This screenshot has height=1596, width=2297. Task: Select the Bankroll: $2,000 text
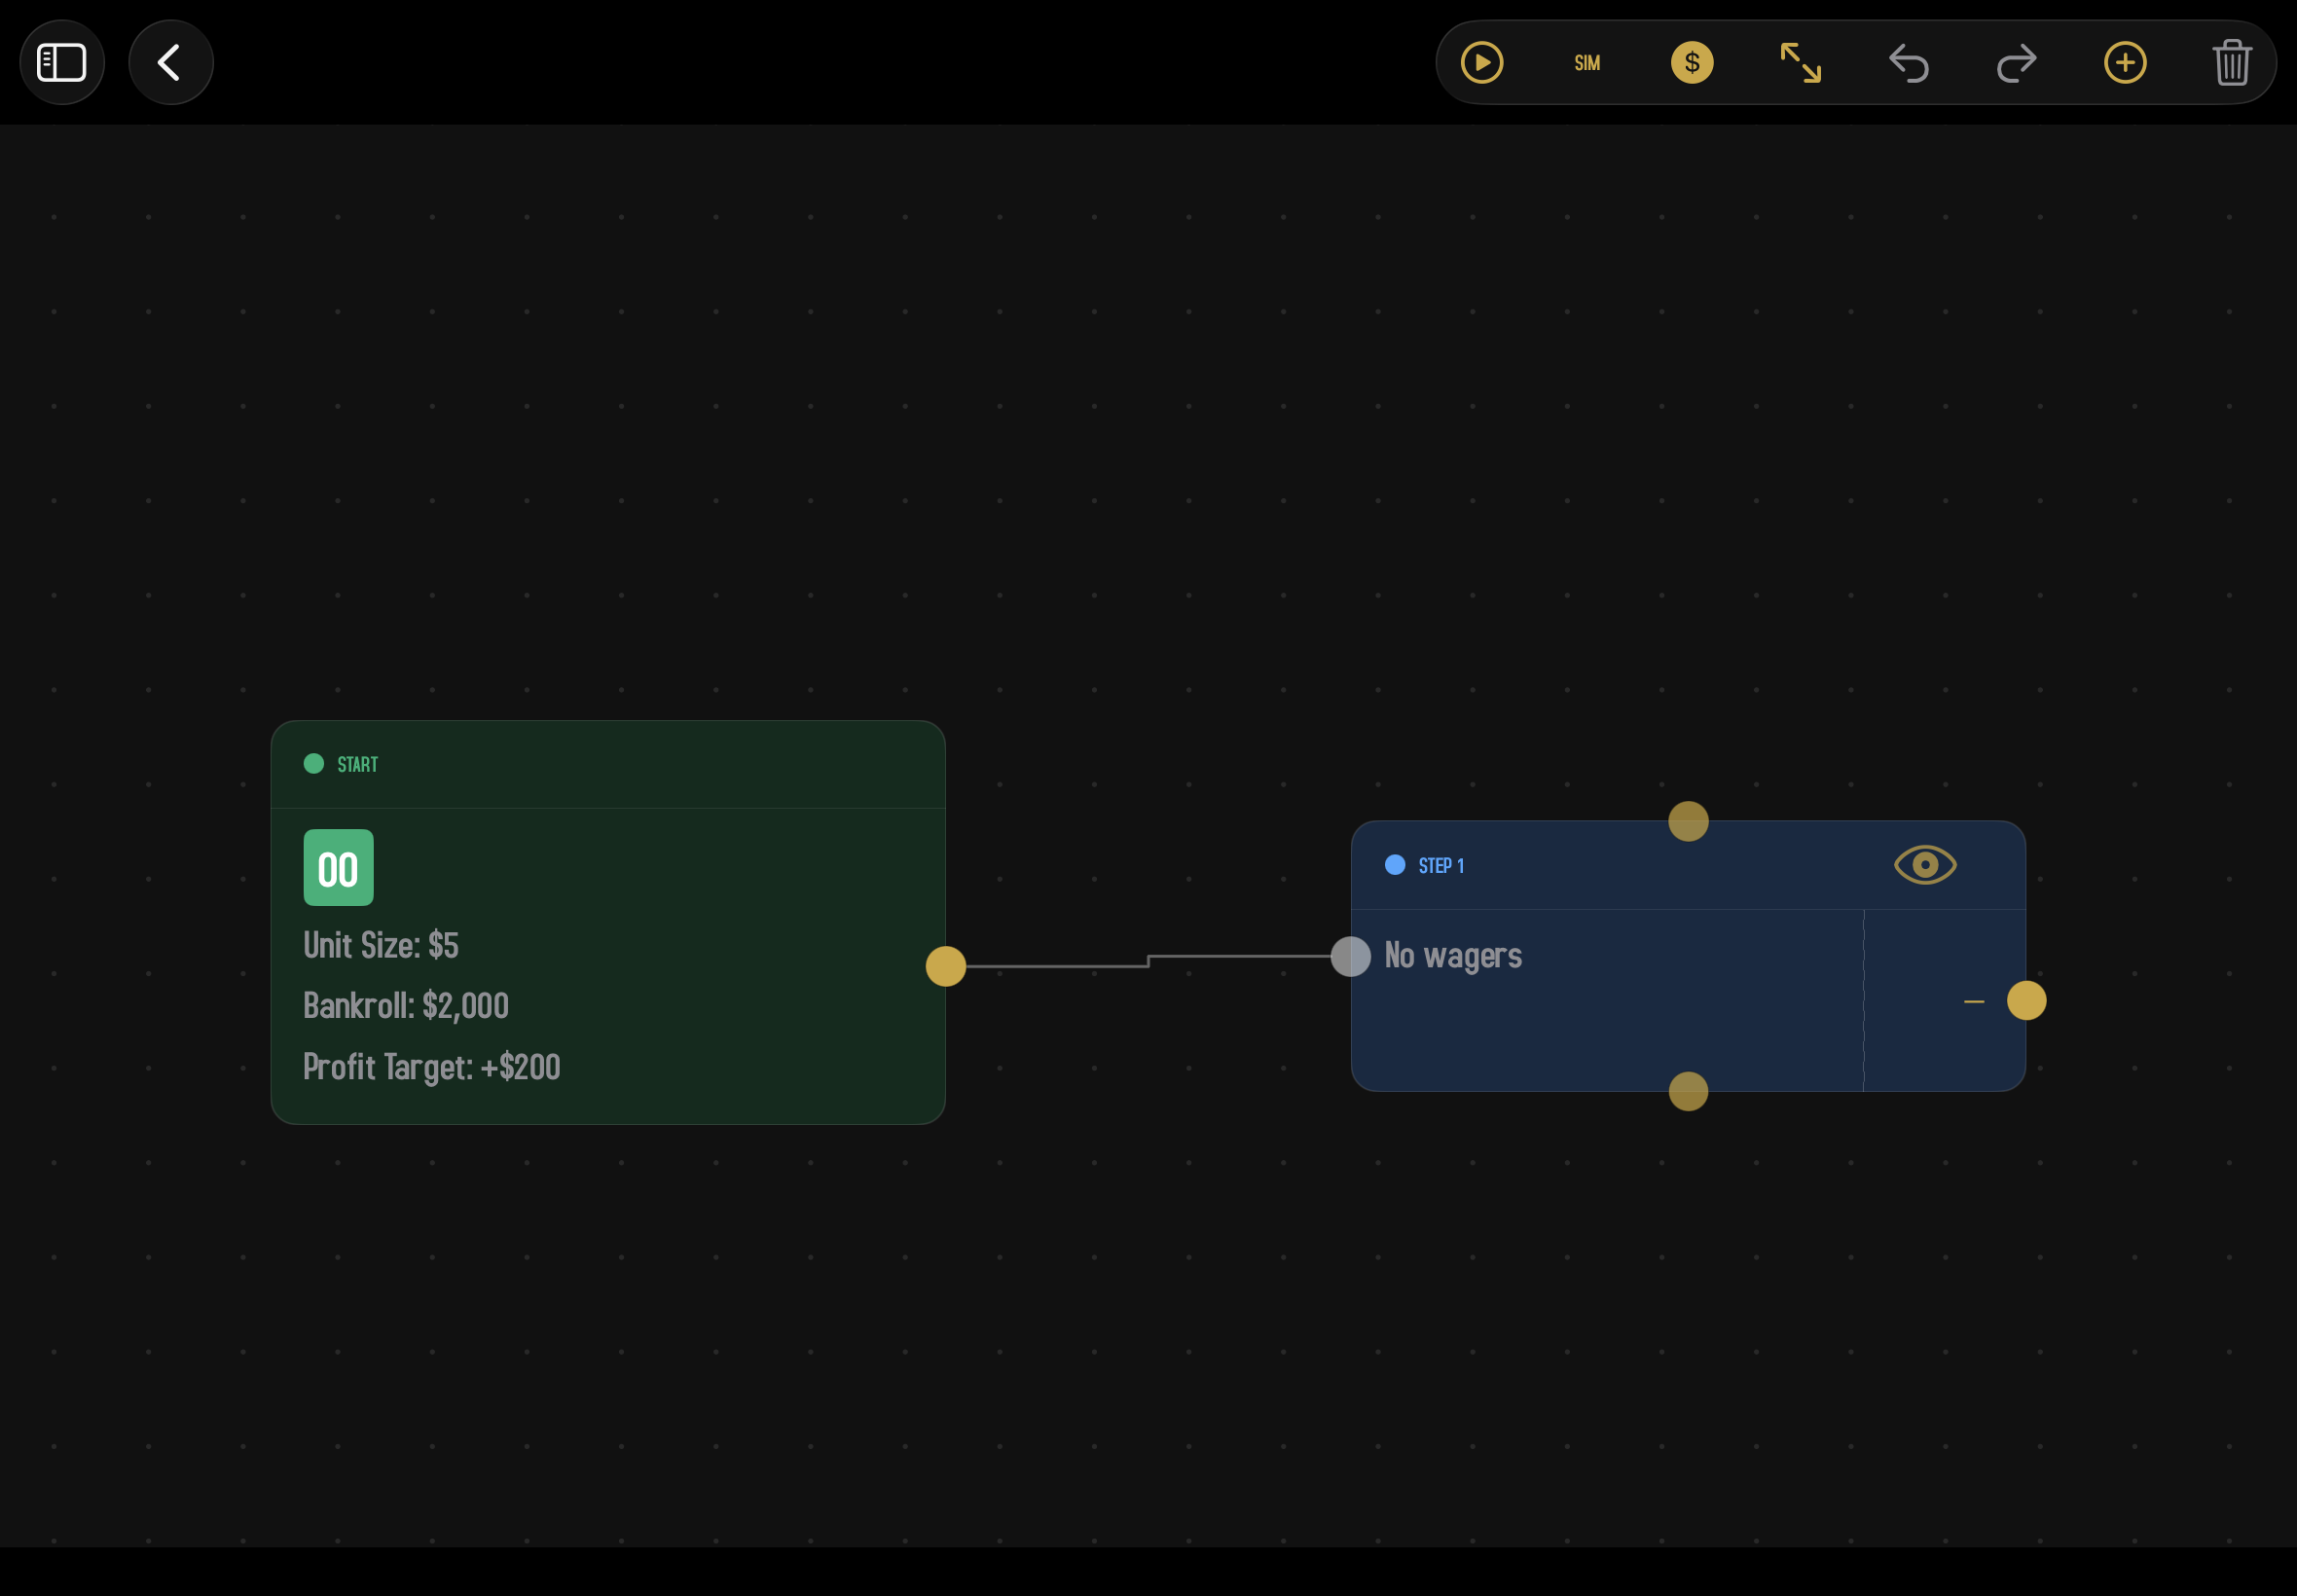point(406,1006)
